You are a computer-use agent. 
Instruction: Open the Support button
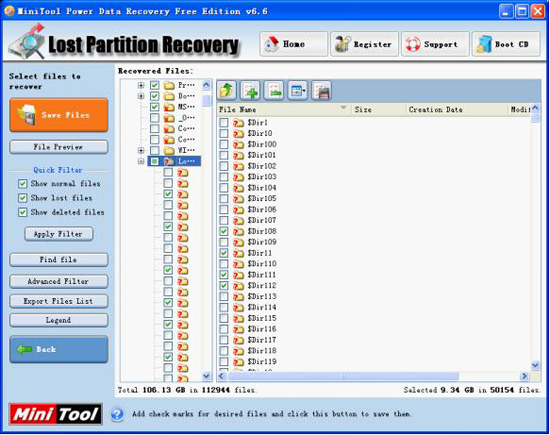(x=435, y=44)
